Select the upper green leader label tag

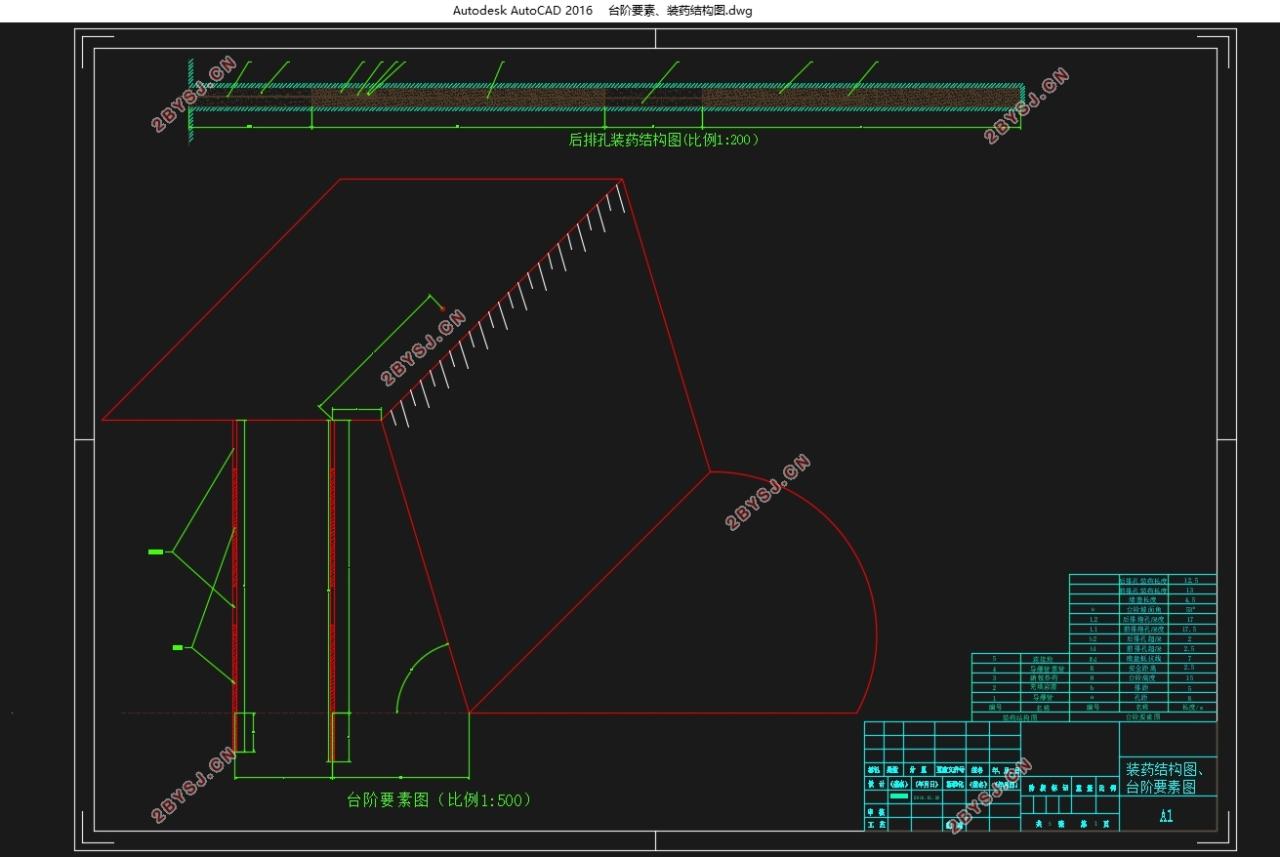(x=155, y=551)
